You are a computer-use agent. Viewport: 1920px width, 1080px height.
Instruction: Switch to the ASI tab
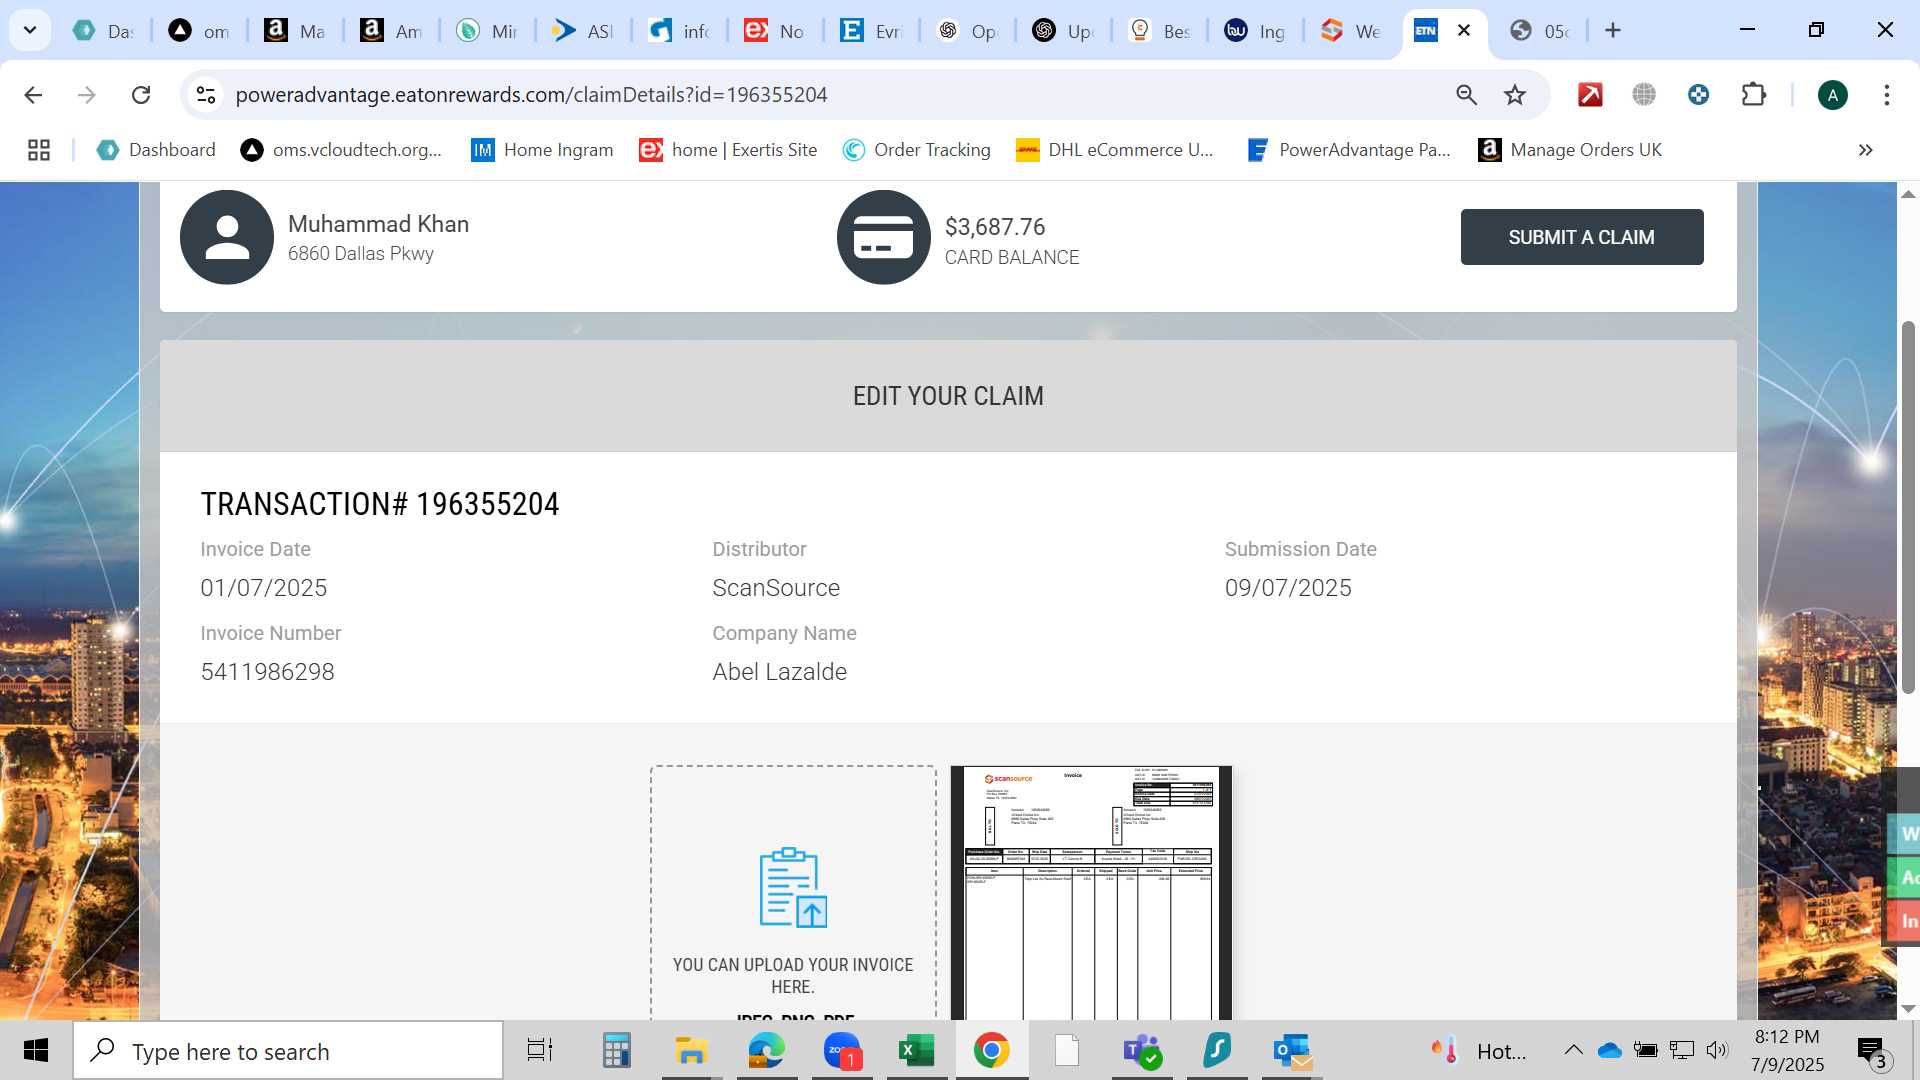tap(583, 31)
